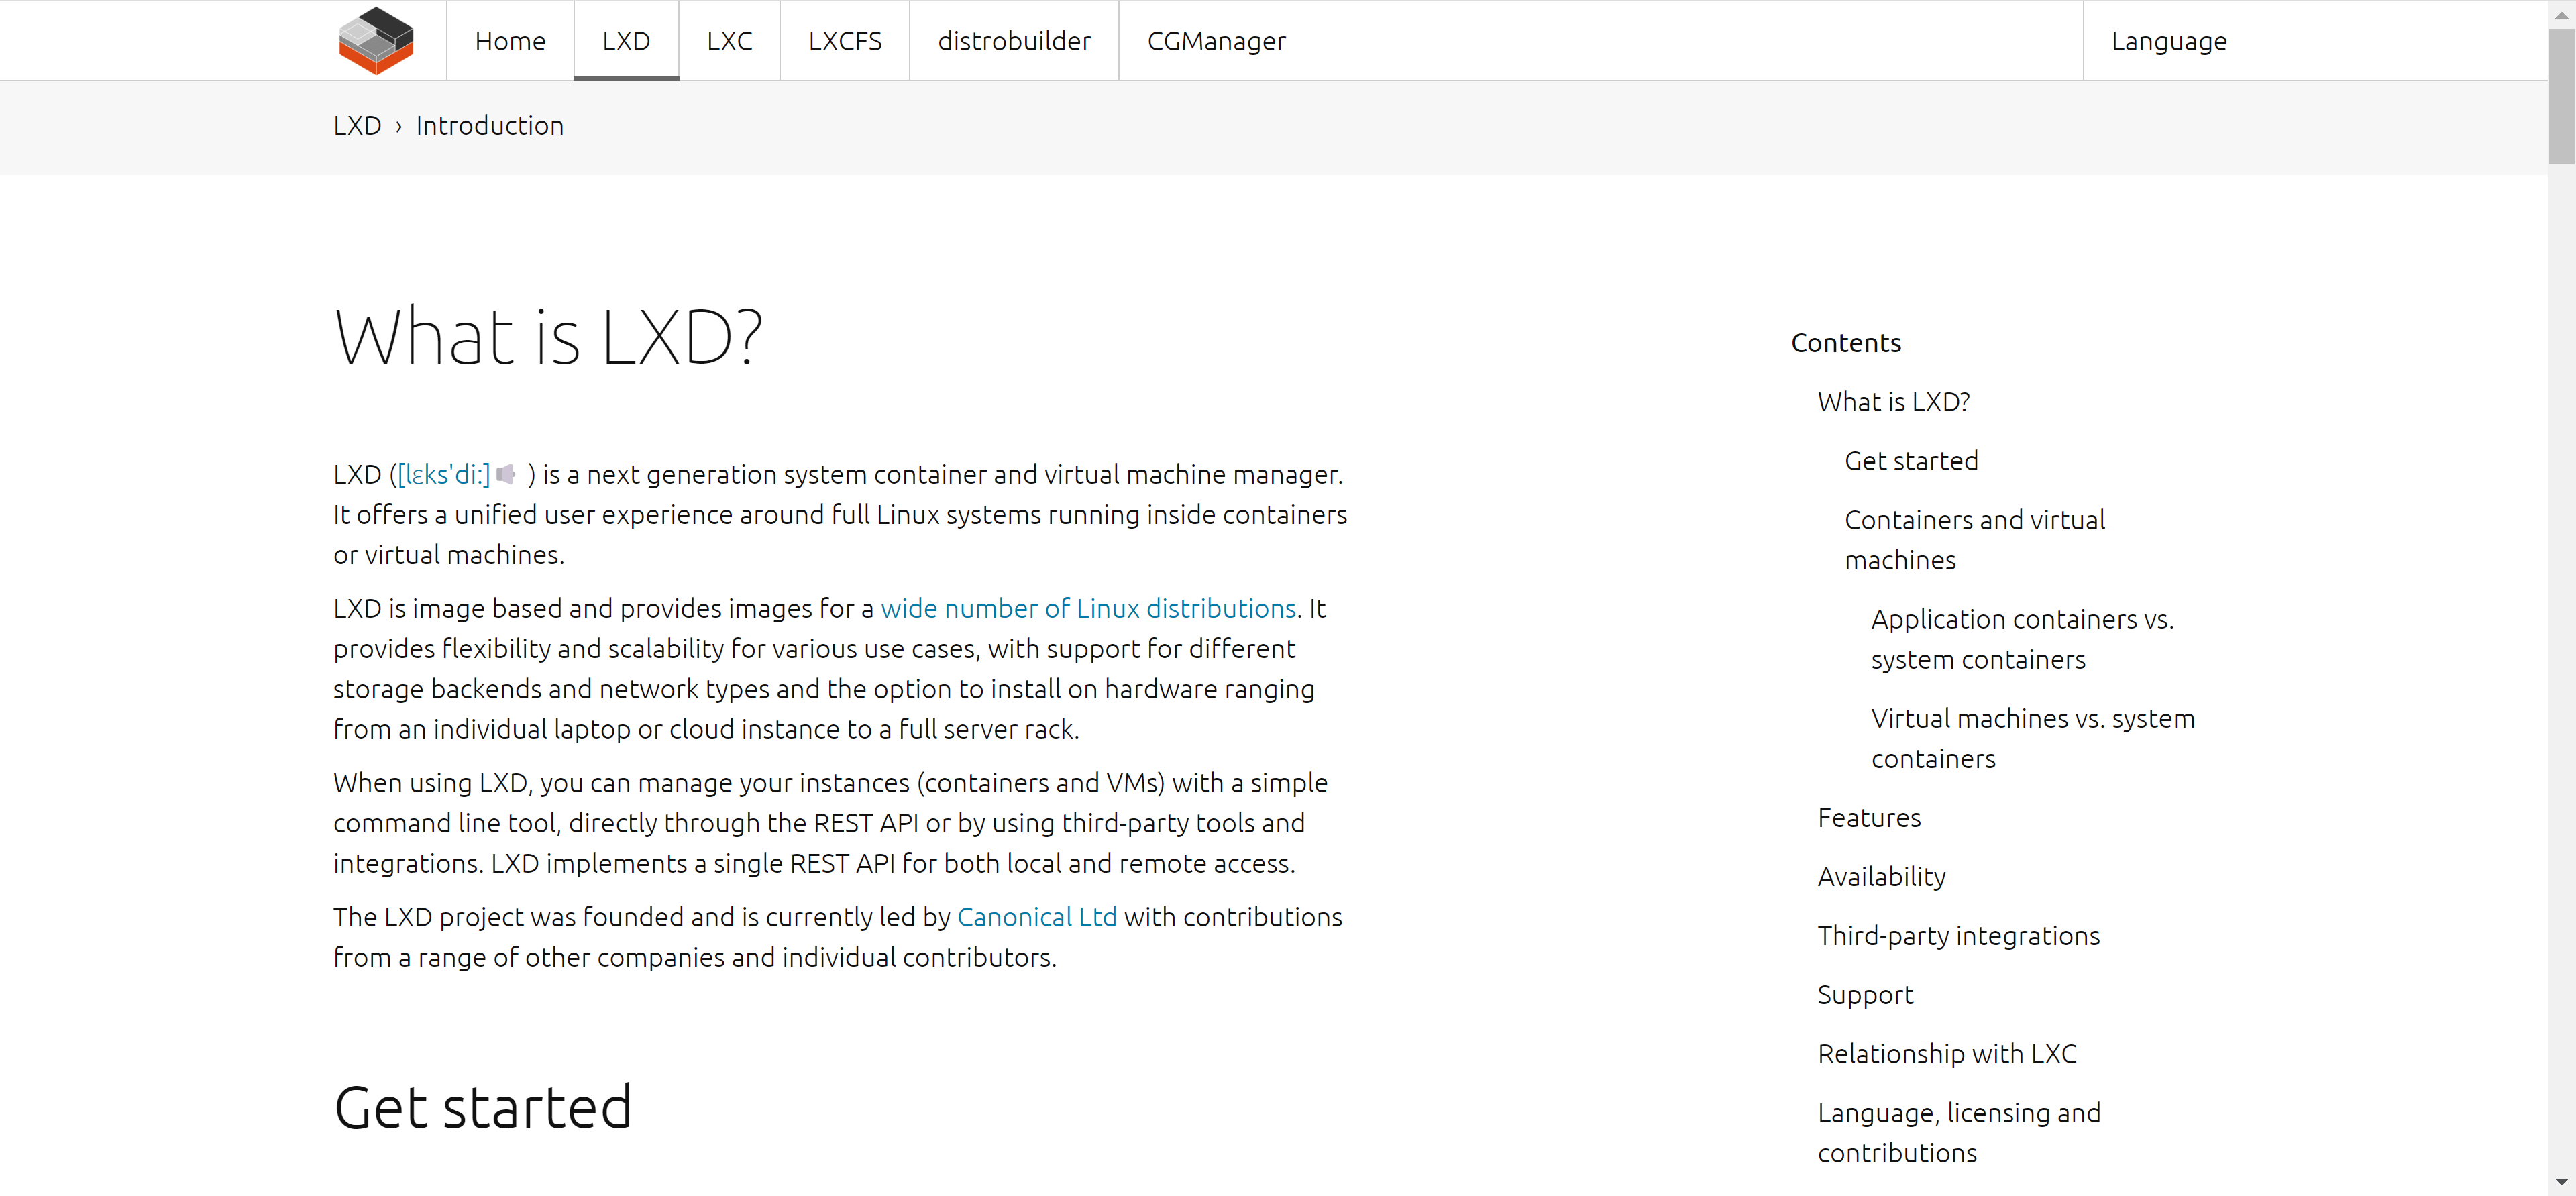2576x1196 pixels.
Task: Open the Canonical Ltd link
Action: click(1036, 917)
